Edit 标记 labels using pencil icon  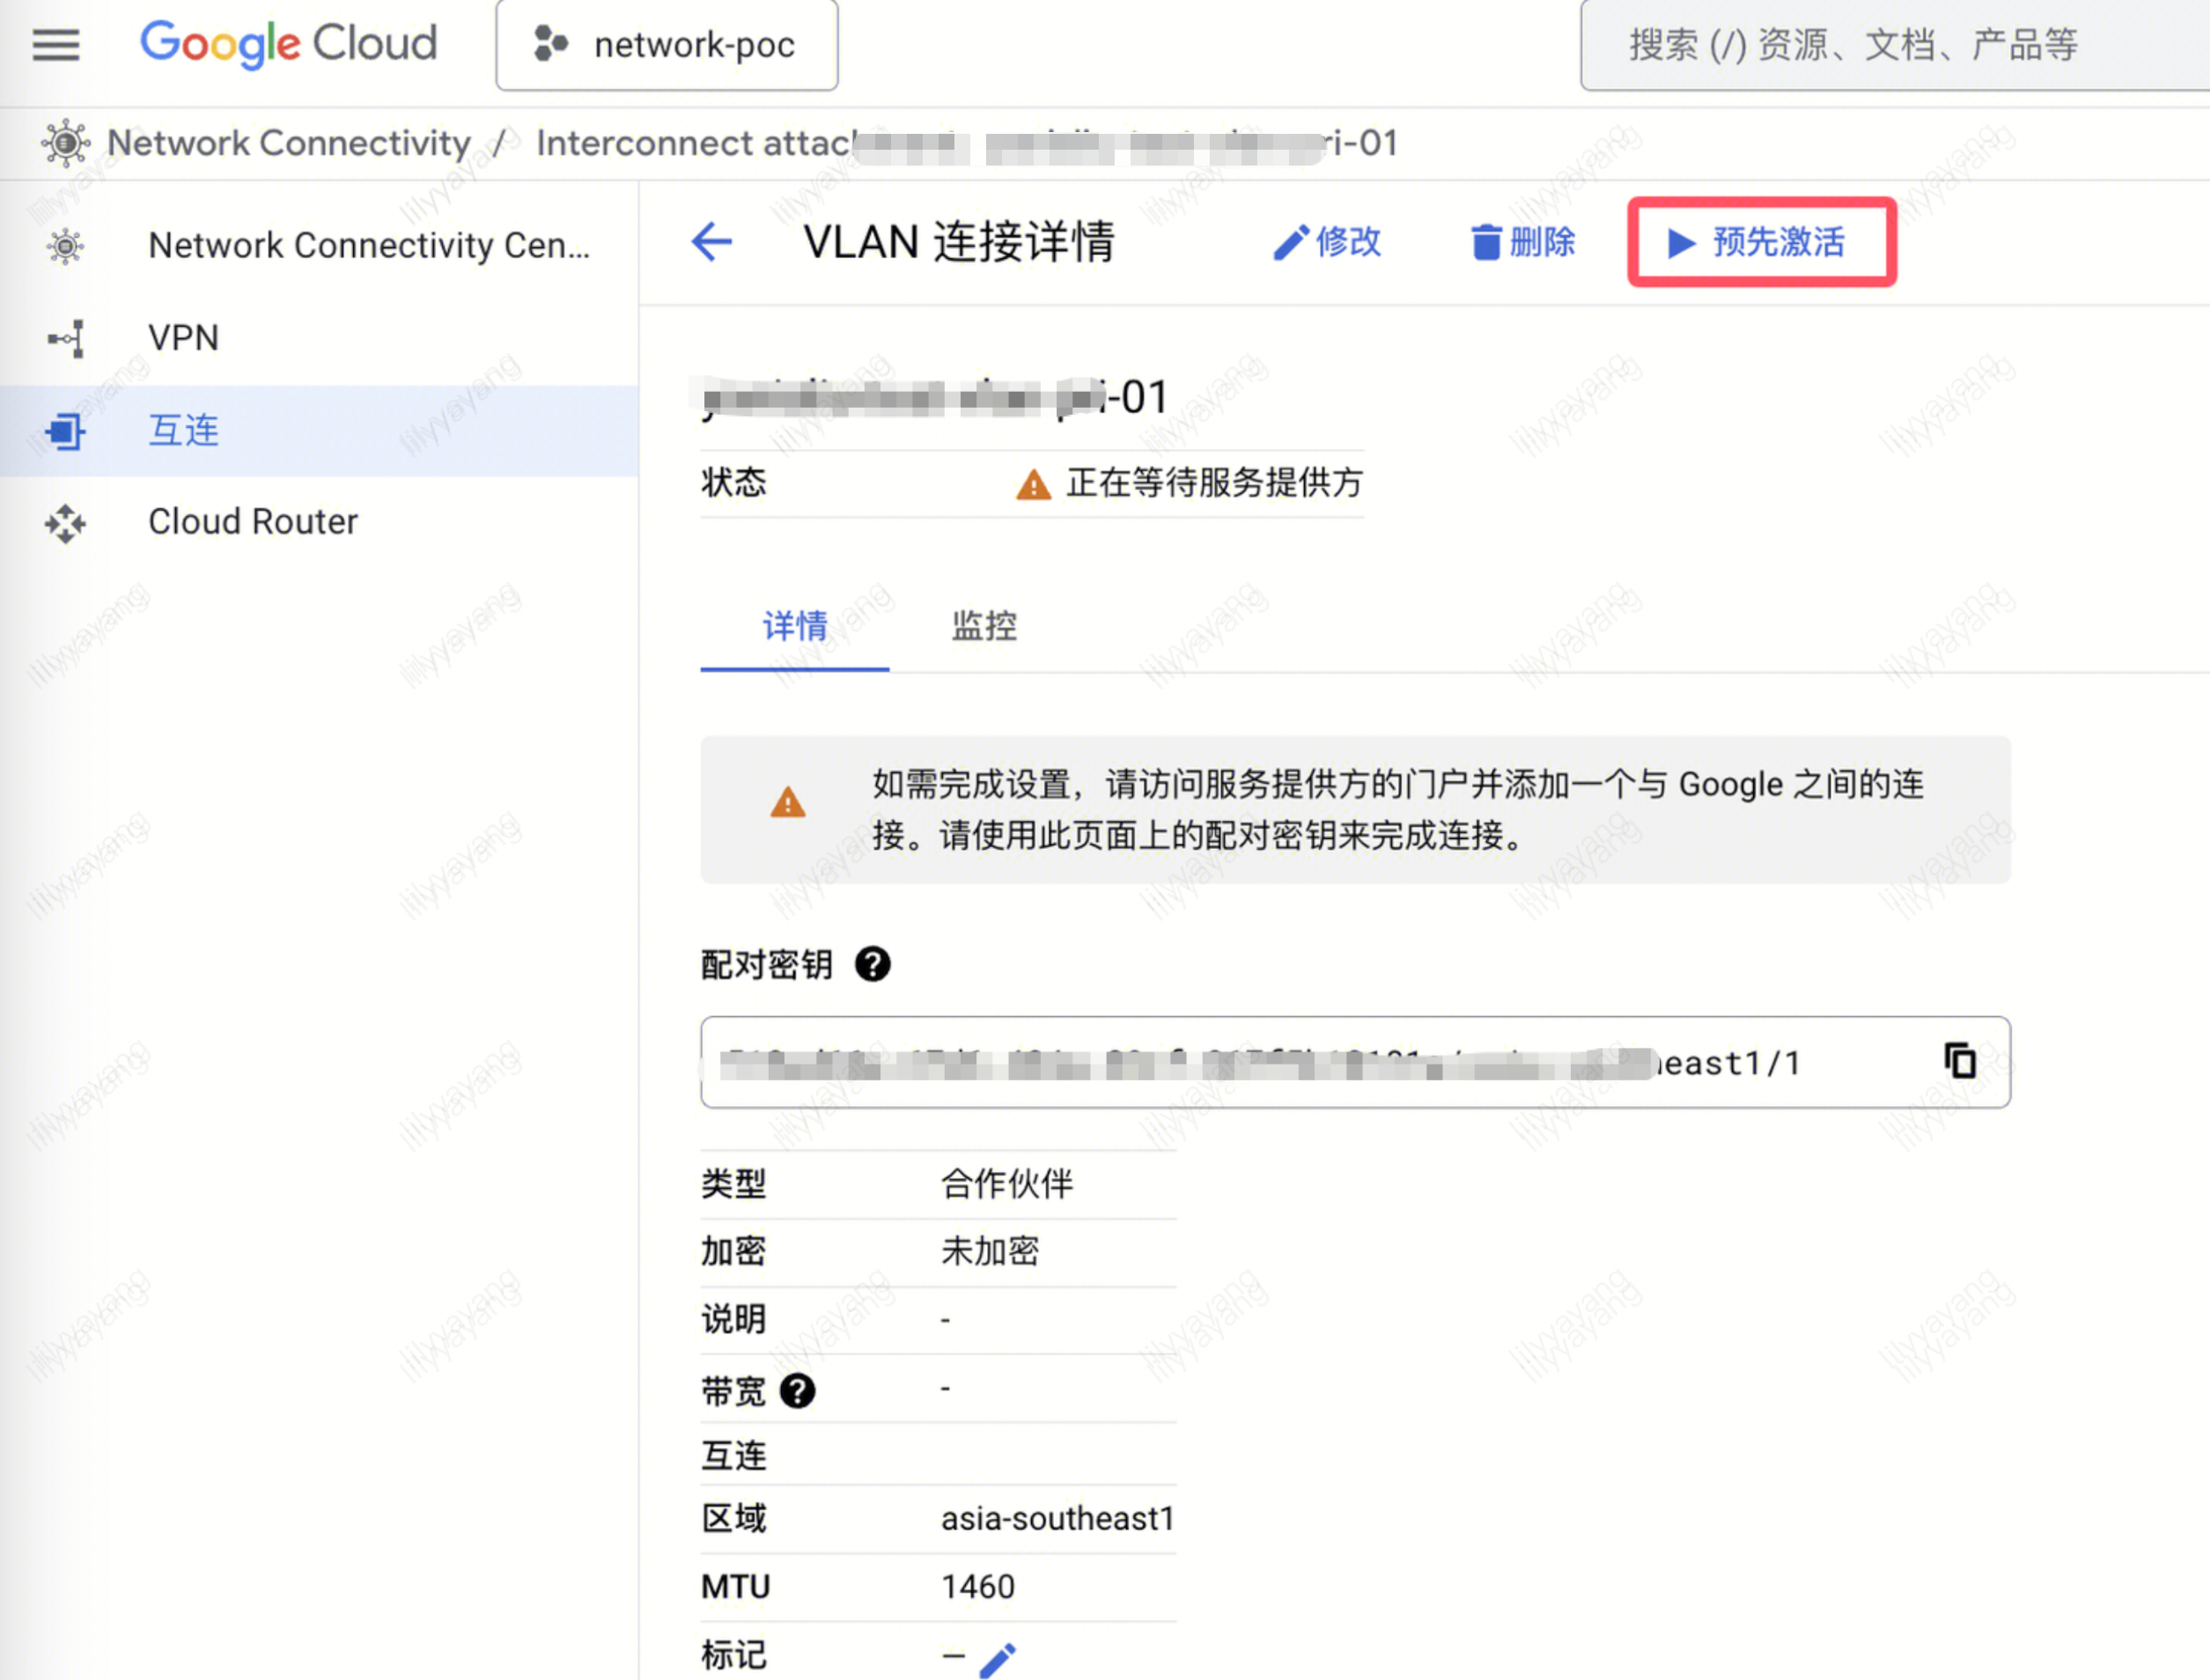point(997,1658)
